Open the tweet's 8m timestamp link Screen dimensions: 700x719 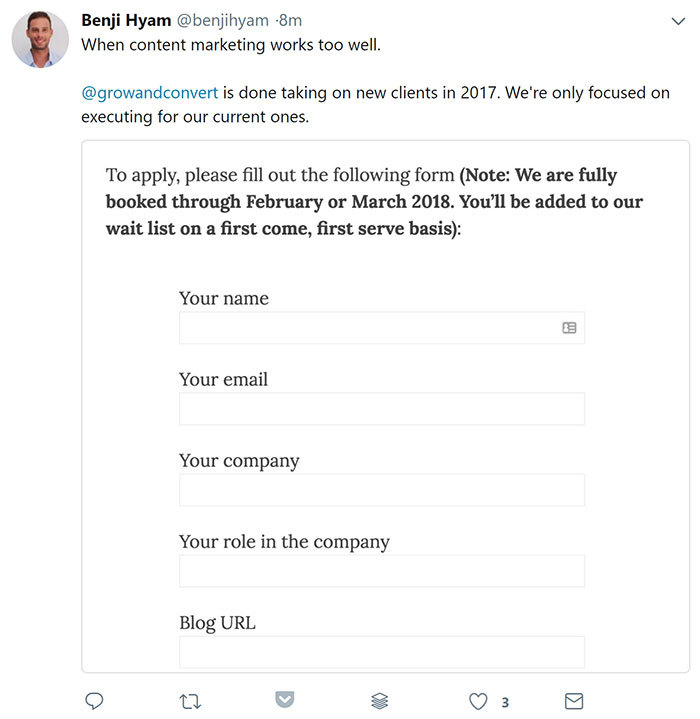coord(290,20)
